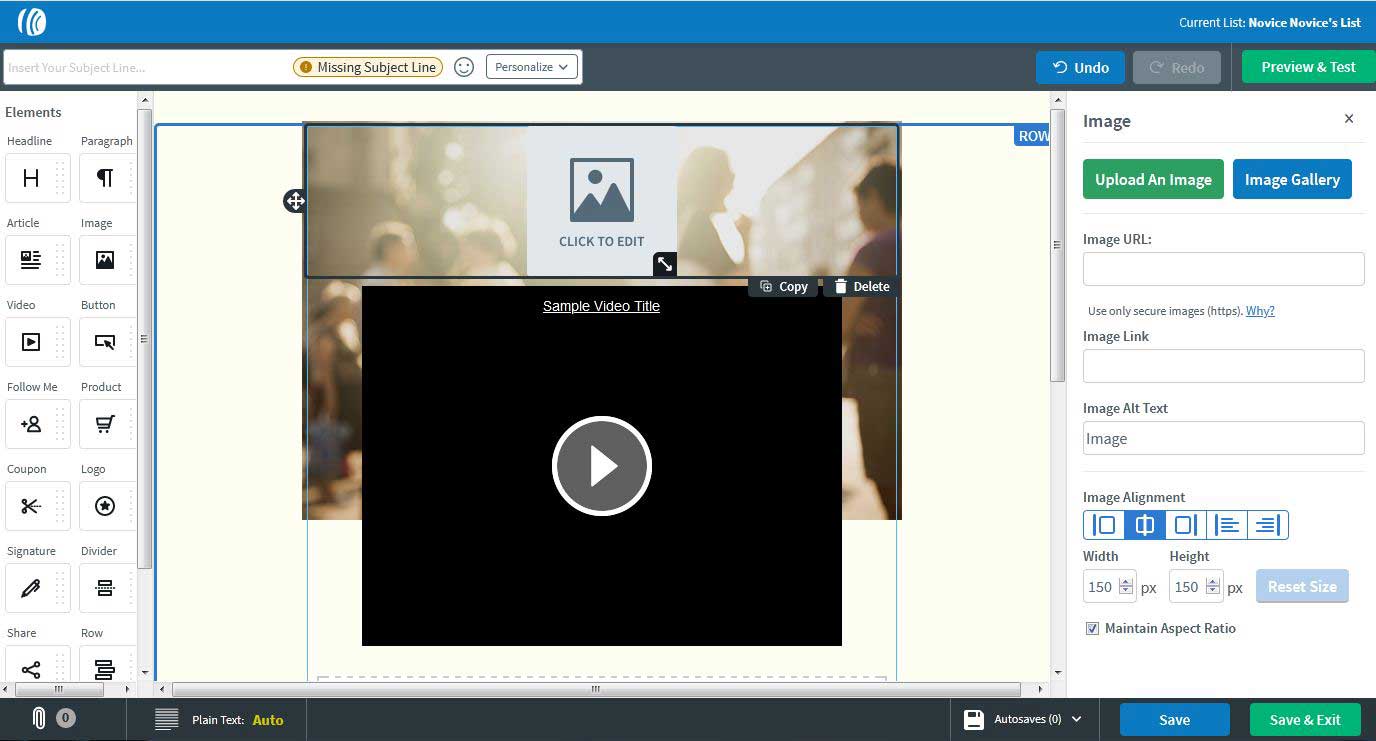Click the Product shopping cart element
Screen dimensions: 1376x741
coord(104,424)
